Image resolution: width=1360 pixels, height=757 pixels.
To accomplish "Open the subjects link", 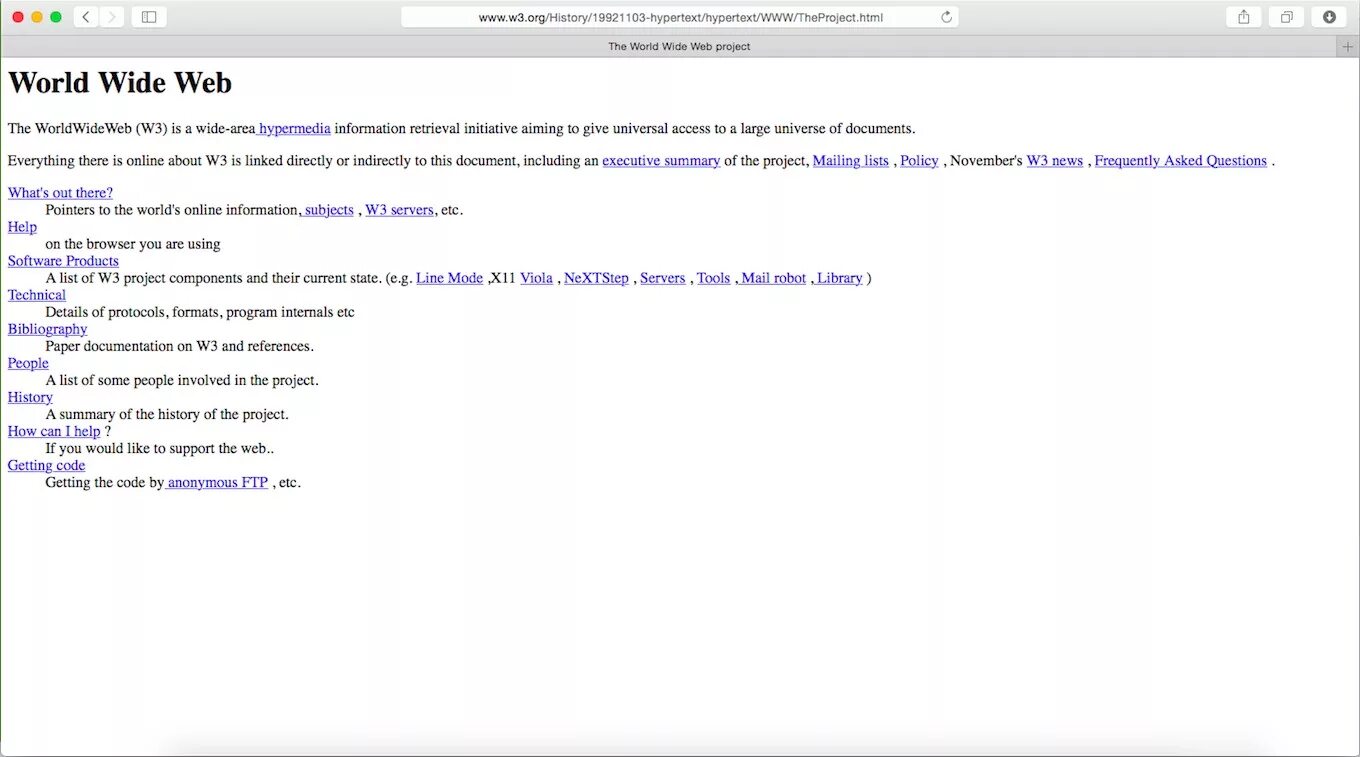I will pos(327,209).
